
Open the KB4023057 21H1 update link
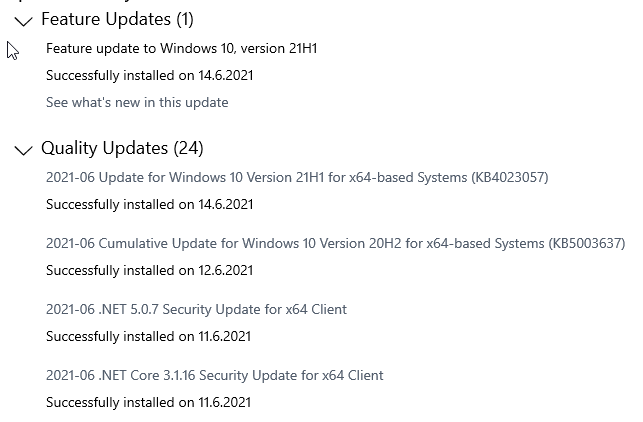point(297,177)
